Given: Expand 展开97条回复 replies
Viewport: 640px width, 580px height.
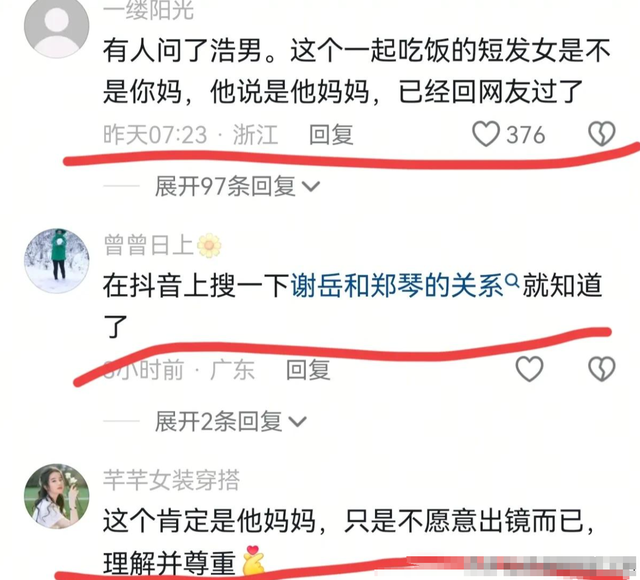Looking at the screenshot, I should click(237, 187).
